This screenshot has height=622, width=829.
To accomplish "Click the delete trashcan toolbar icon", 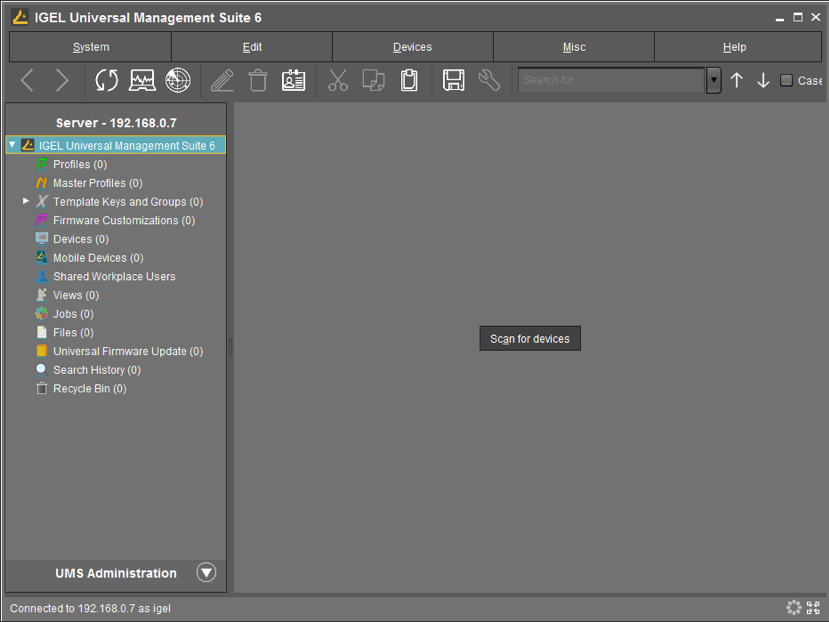I will (x=258, y=80).
